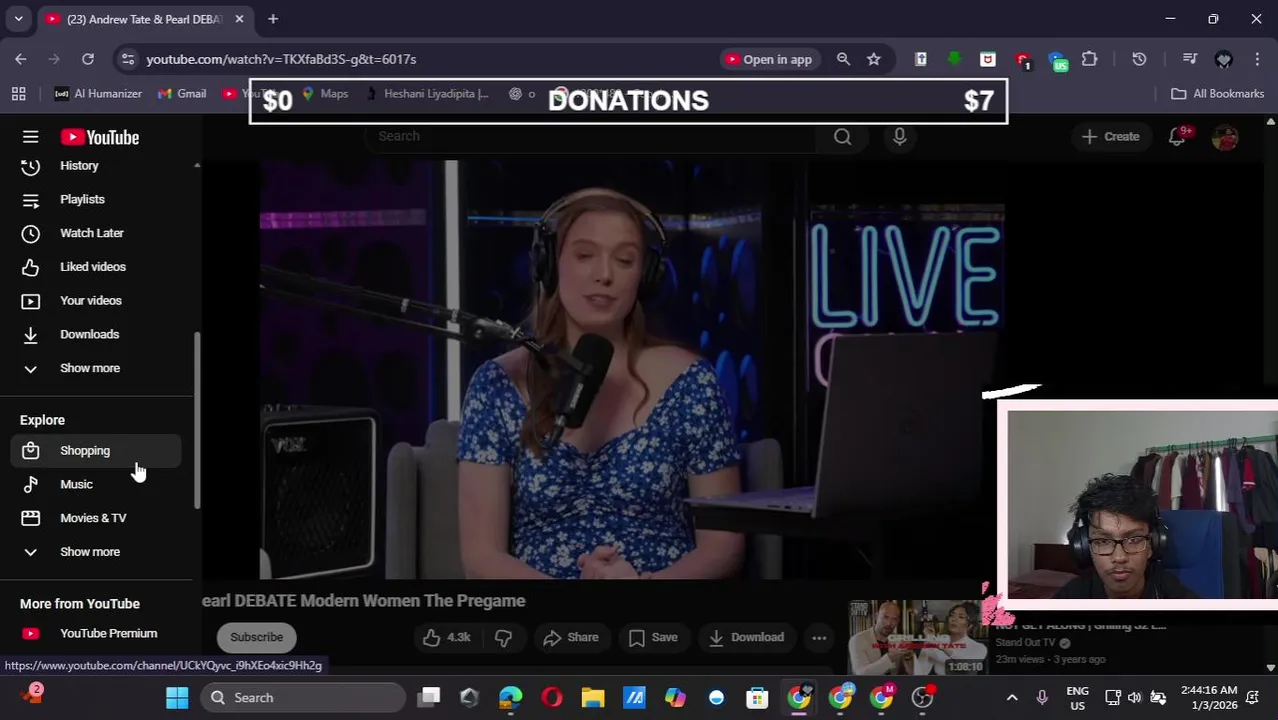
Task: Open Liked videos
Action: point(98,267)
